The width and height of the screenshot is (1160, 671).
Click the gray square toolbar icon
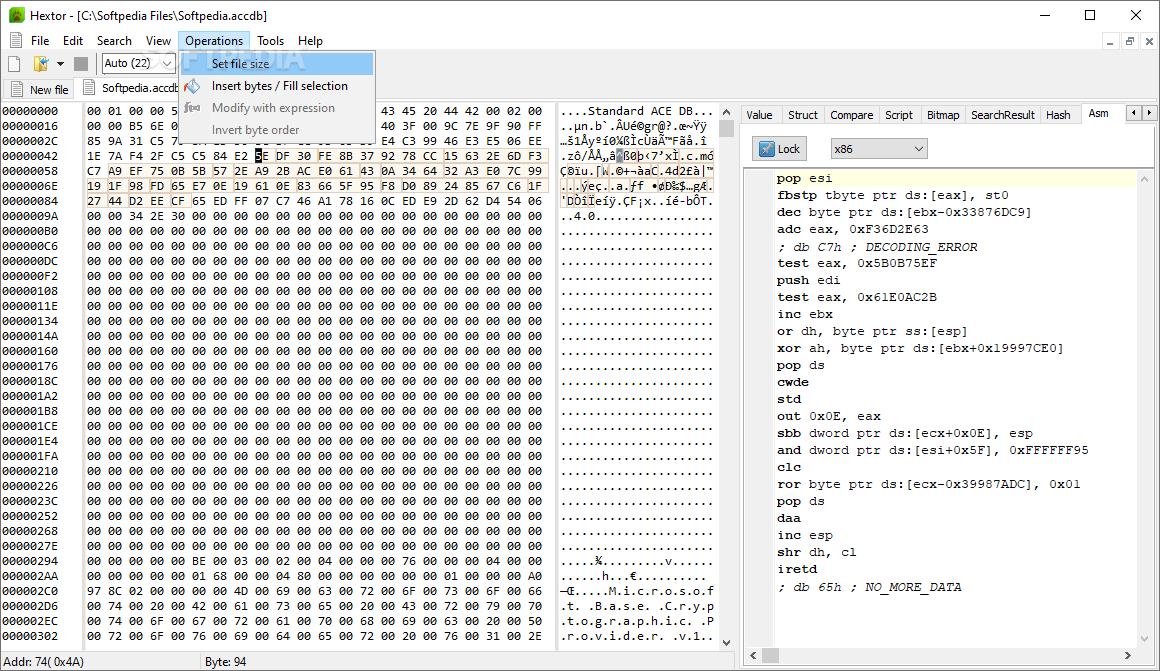[x=81, y=64]
